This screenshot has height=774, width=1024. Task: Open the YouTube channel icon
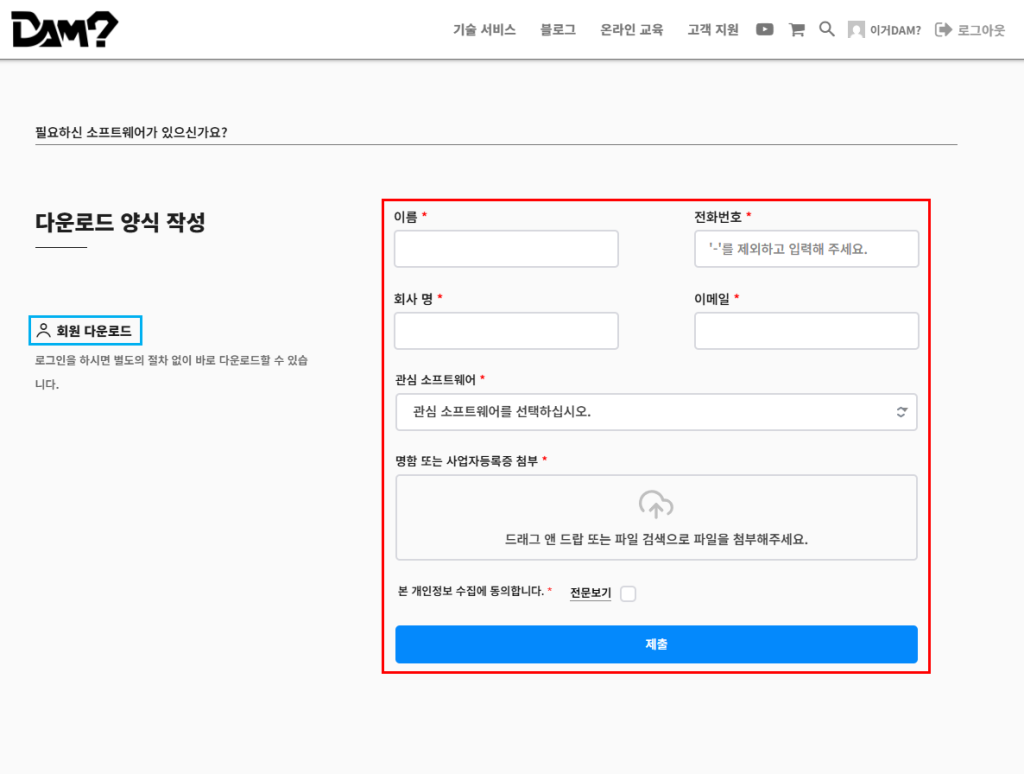[764, 29]
